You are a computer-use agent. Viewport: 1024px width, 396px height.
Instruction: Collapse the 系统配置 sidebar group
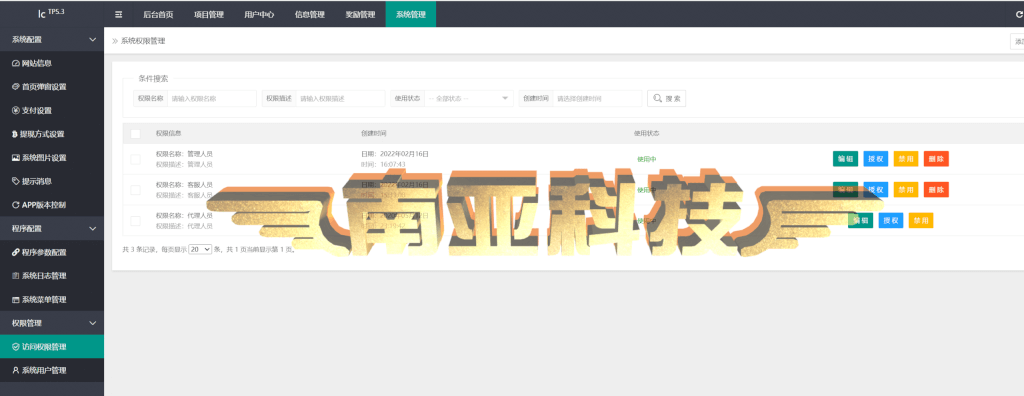tap(52, 39)
